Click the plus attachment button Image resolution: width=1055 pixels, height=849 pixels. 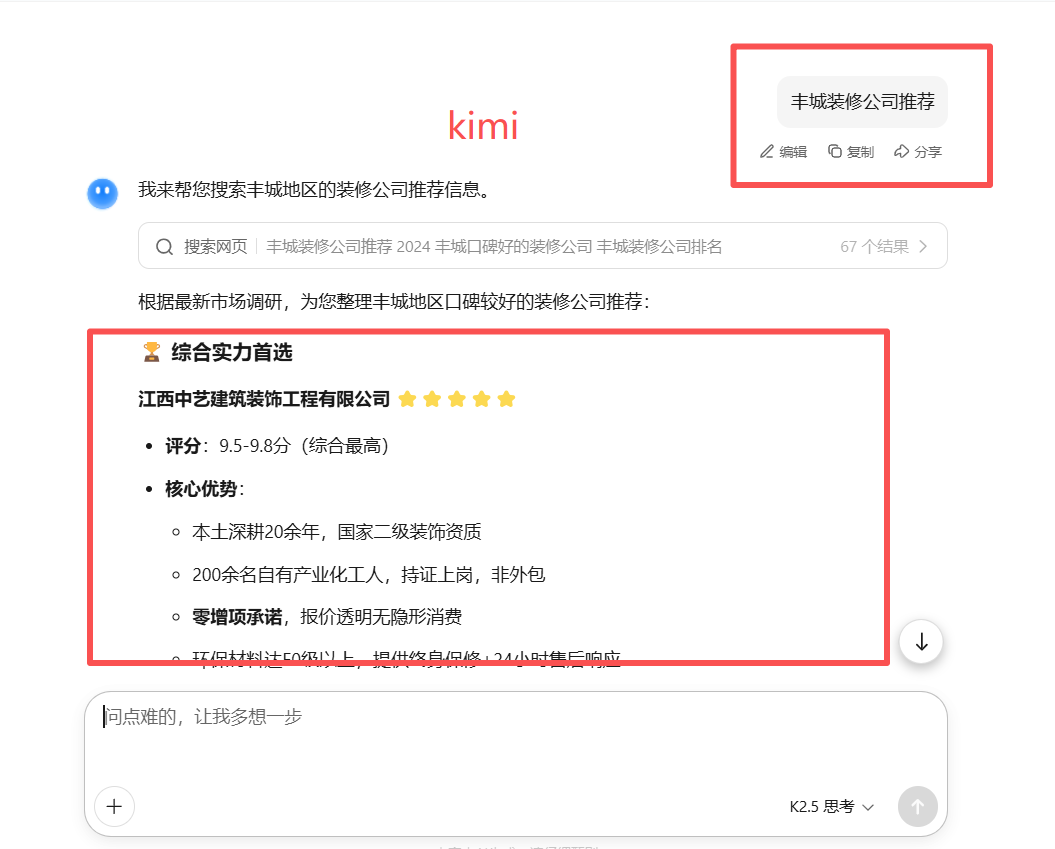114,806
